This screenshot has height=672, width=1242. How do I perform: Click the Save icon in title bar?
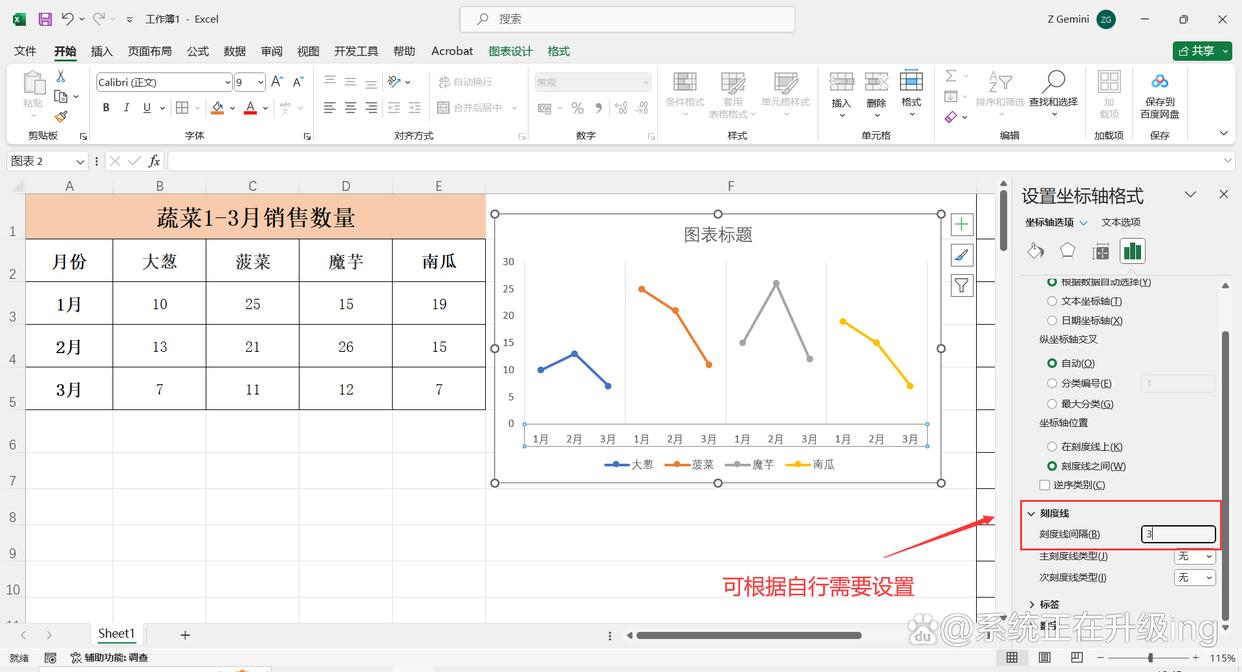pyautogui.click(x=45, y=19)
